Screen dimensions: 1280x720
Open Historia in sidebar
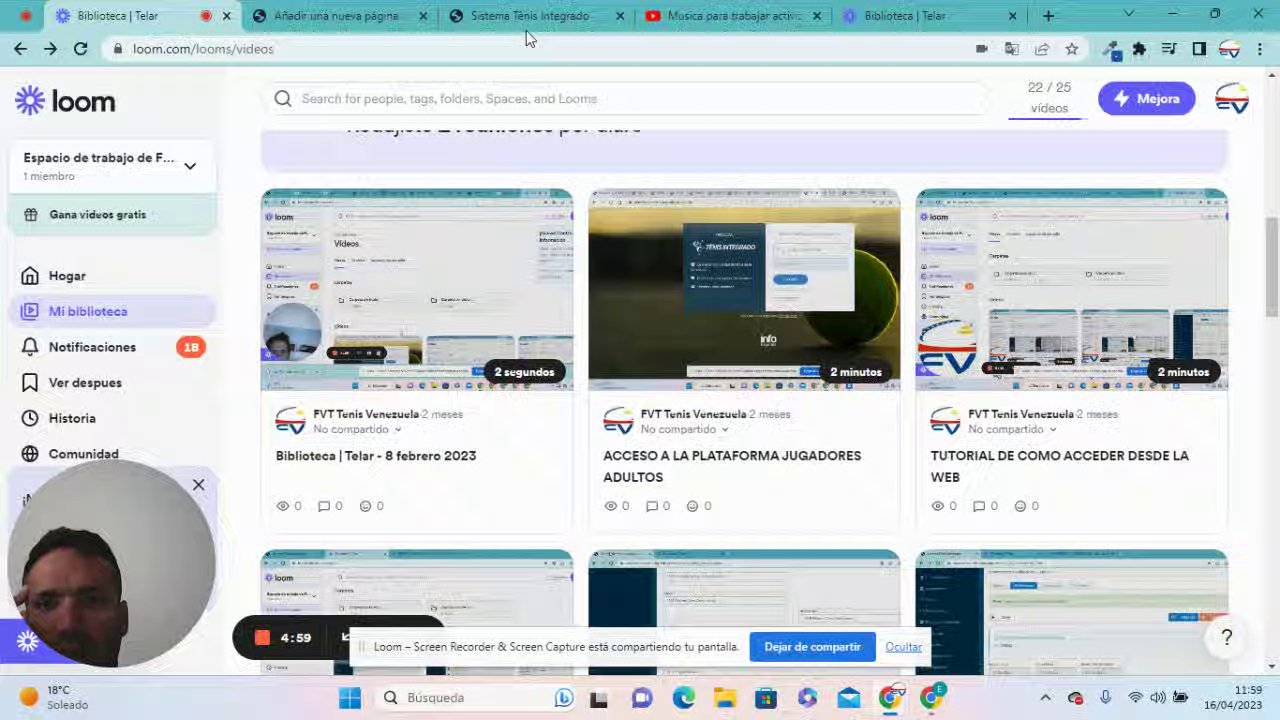(x=72, y=418)
